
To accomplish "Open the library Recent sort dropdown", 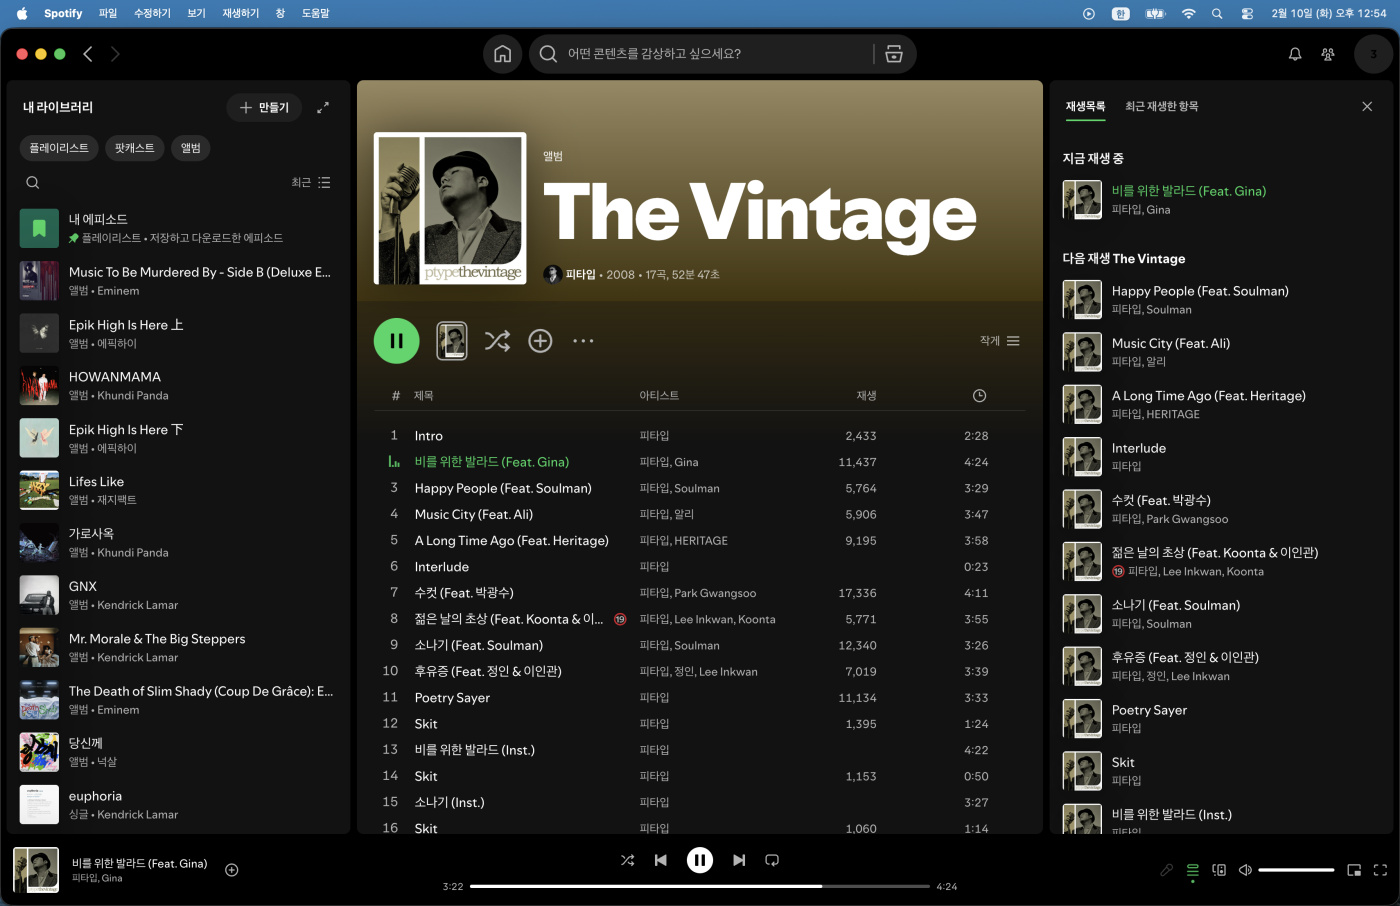I will [x=310, y=183].
